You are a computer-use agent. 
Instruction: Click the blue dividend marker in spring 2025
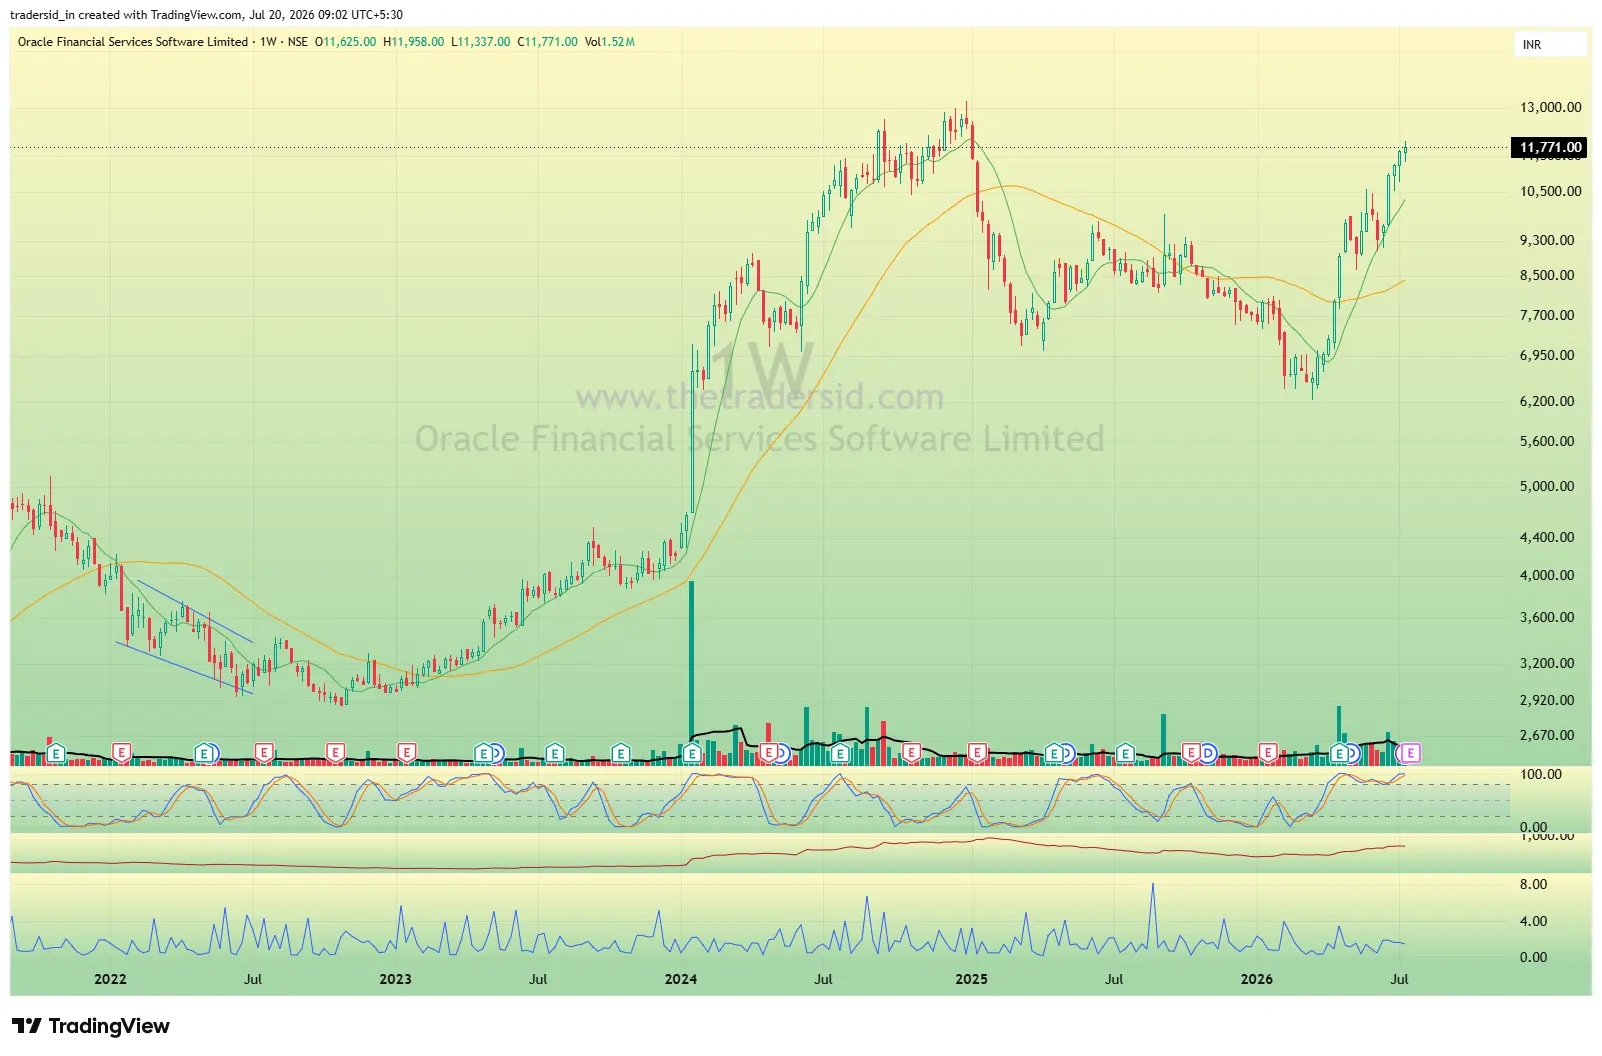(1068, 752)
